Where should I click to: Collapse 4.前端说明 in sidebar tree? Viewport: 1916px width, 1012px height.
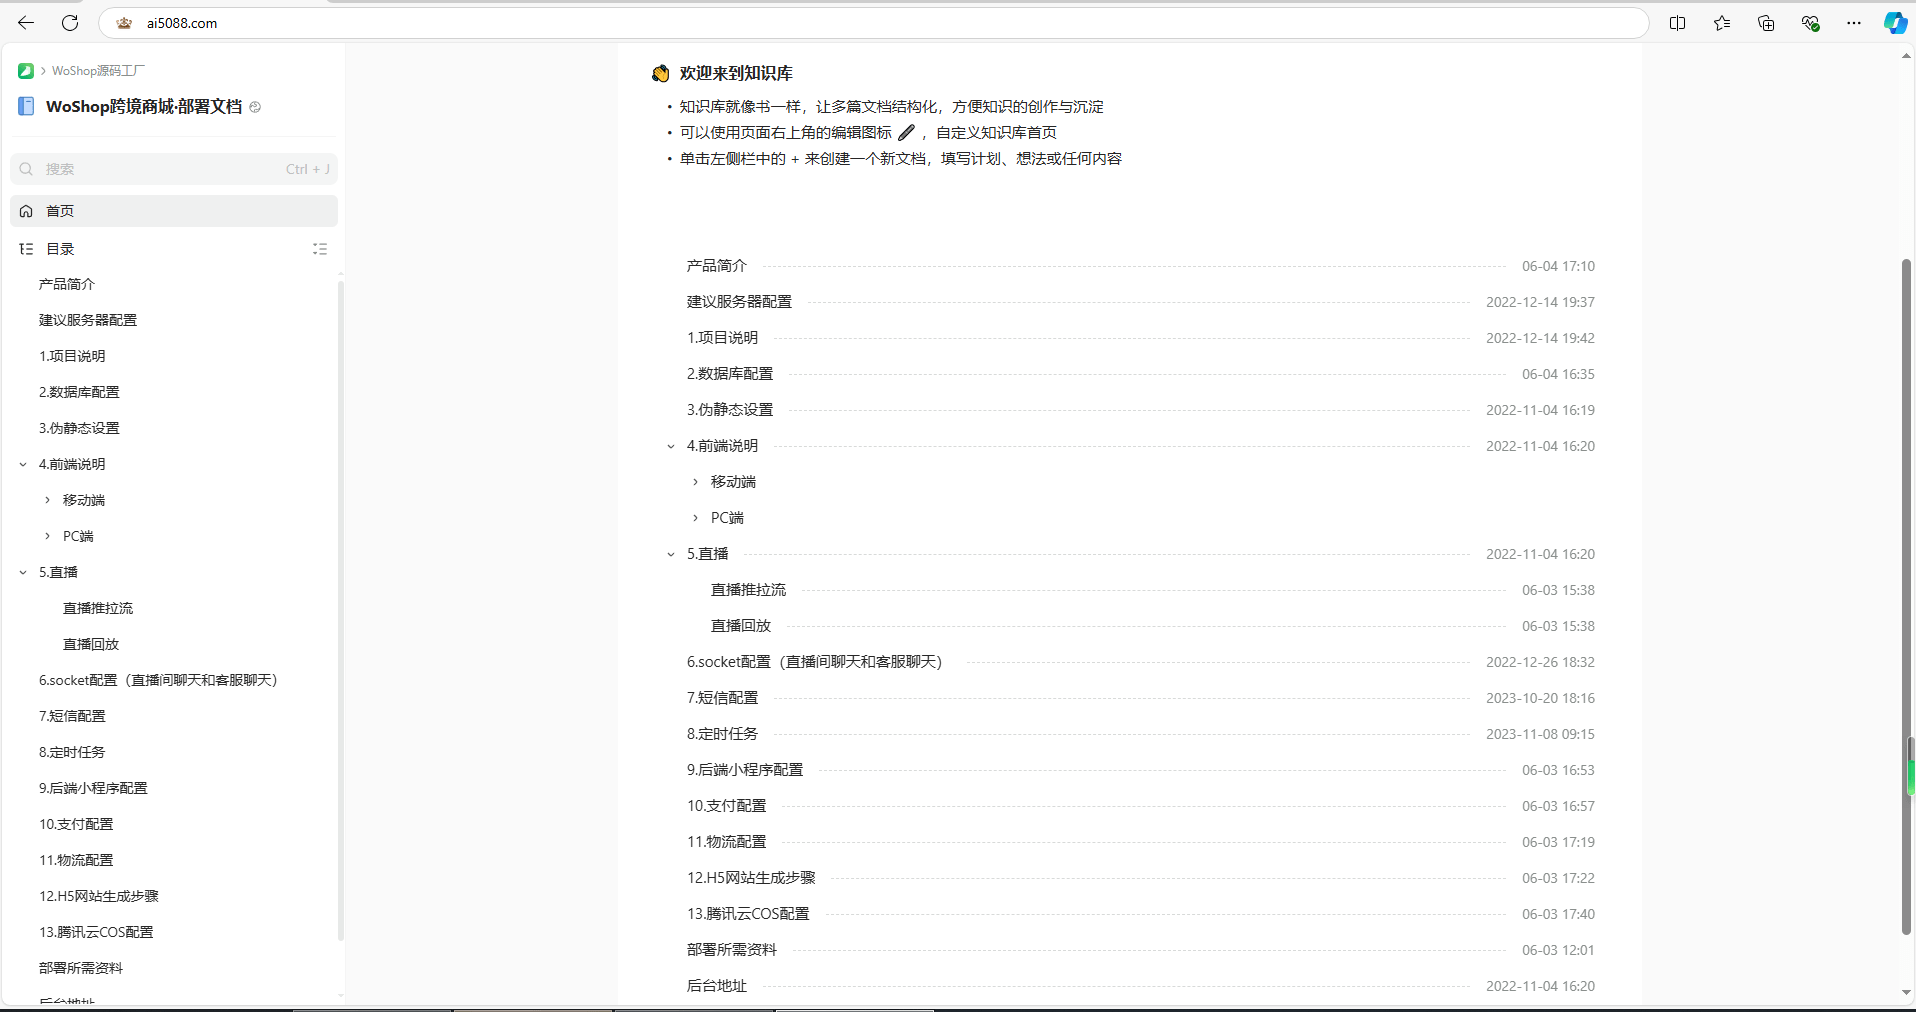(x=23, y=464)
